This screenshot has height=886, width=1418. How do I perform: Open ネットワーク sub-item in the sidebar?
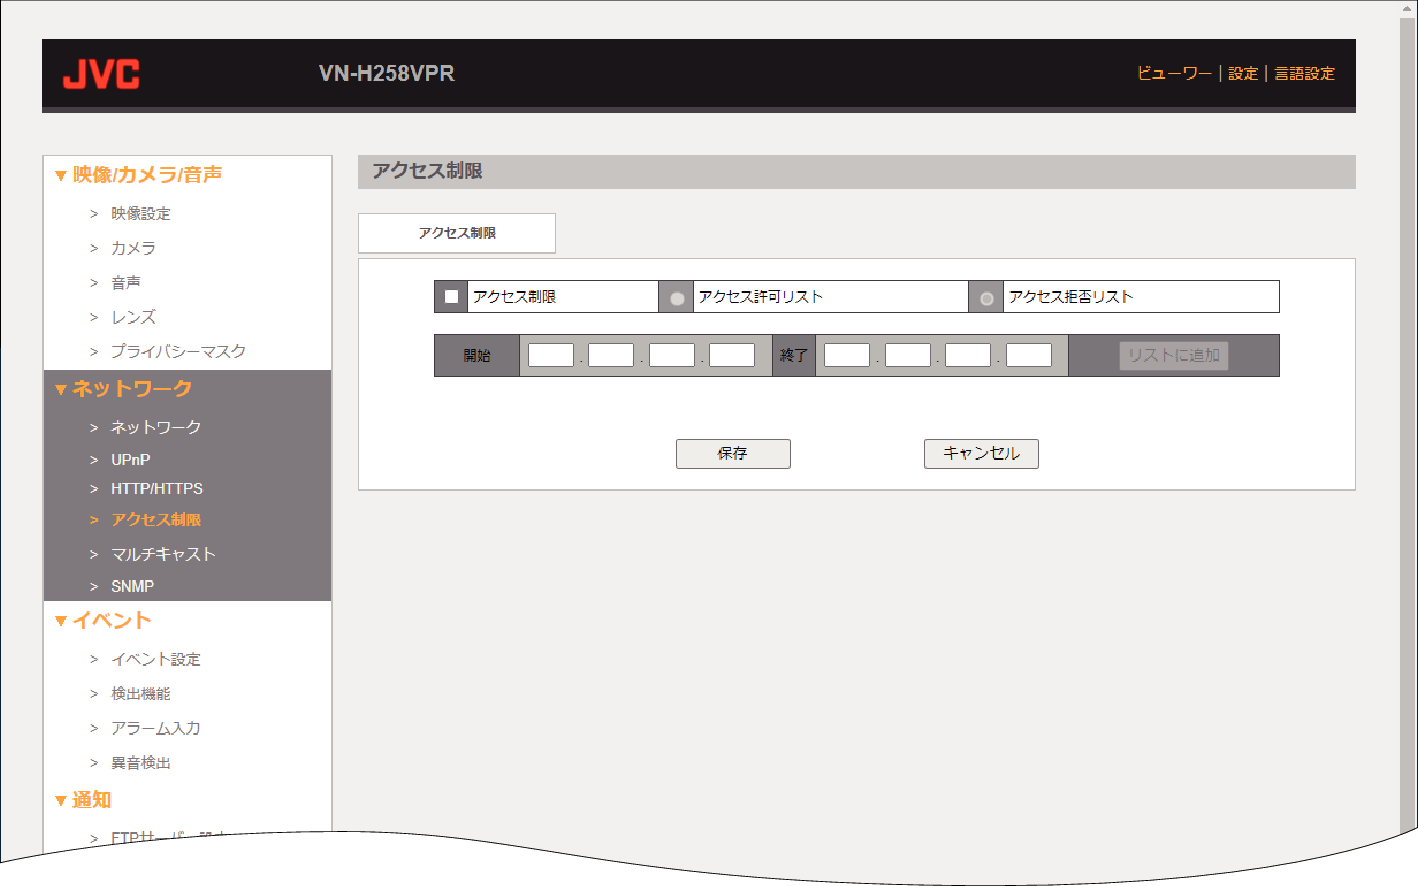(x=155, y=427)
